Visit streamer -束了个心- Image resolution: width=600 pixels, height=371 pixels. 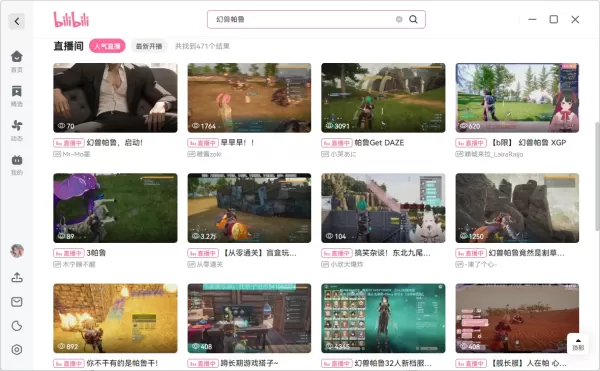481,264
